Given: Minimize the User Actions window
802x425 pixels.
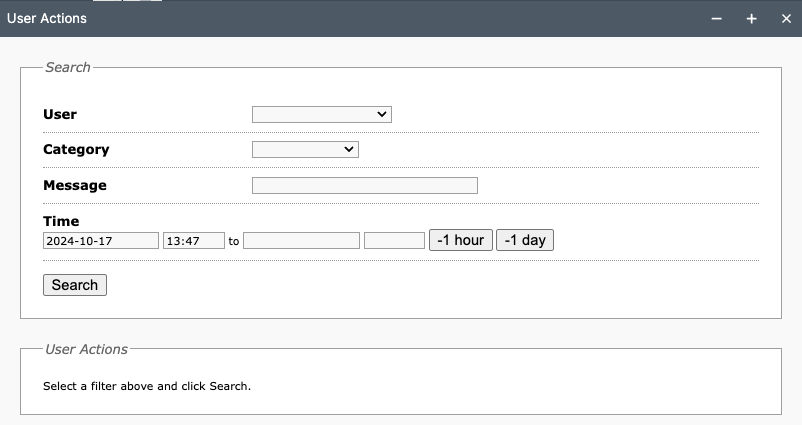Looking at the screenshot, I should [x=717, y=19].
